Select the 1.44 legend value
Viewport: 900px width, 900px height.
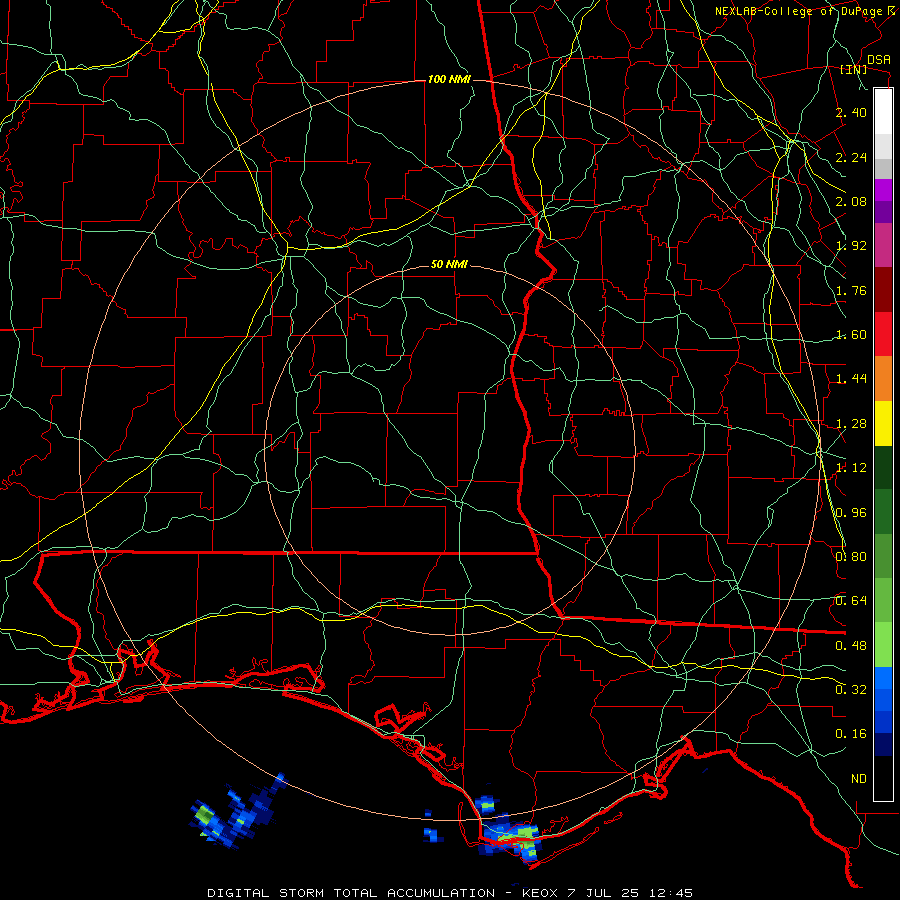pyautogui.click(x=851, y=379)
